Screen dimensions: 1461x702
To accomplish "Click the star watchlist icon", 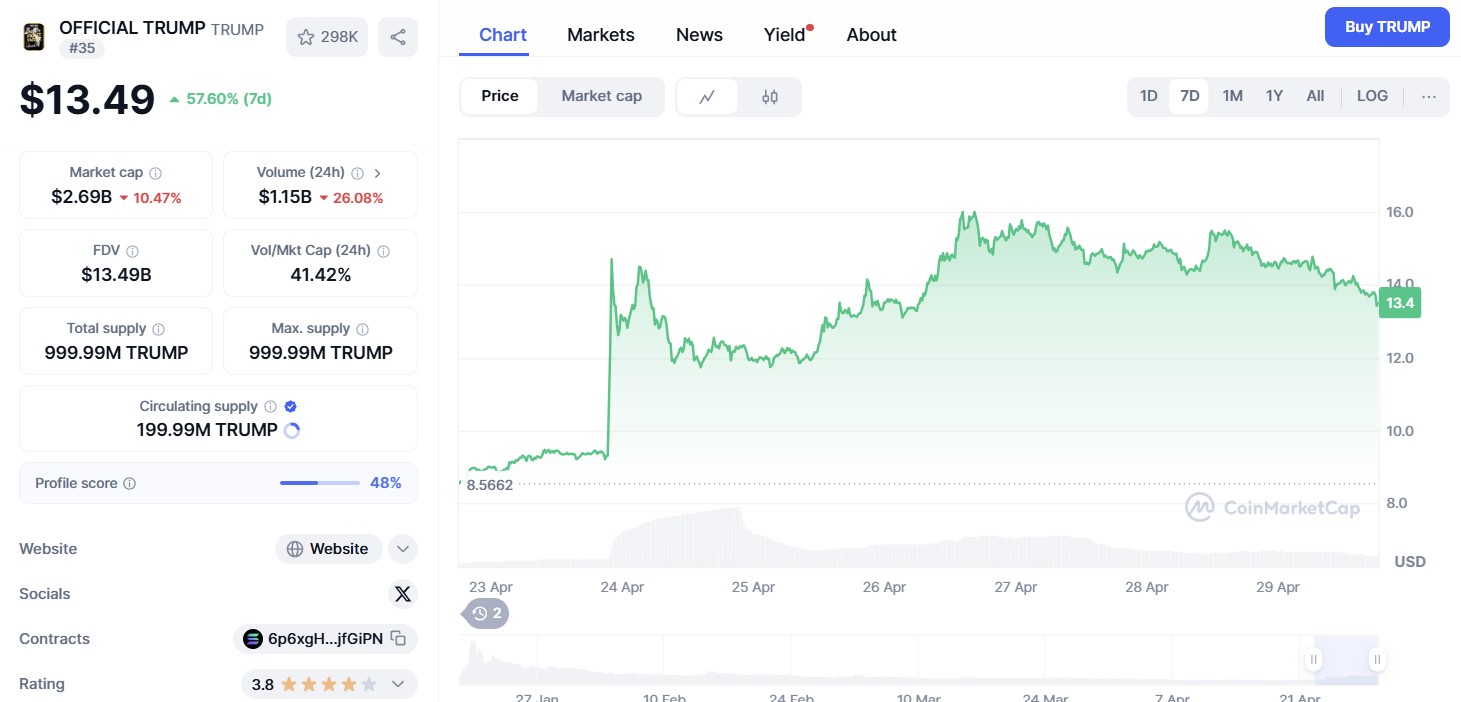I will [306, 37].
